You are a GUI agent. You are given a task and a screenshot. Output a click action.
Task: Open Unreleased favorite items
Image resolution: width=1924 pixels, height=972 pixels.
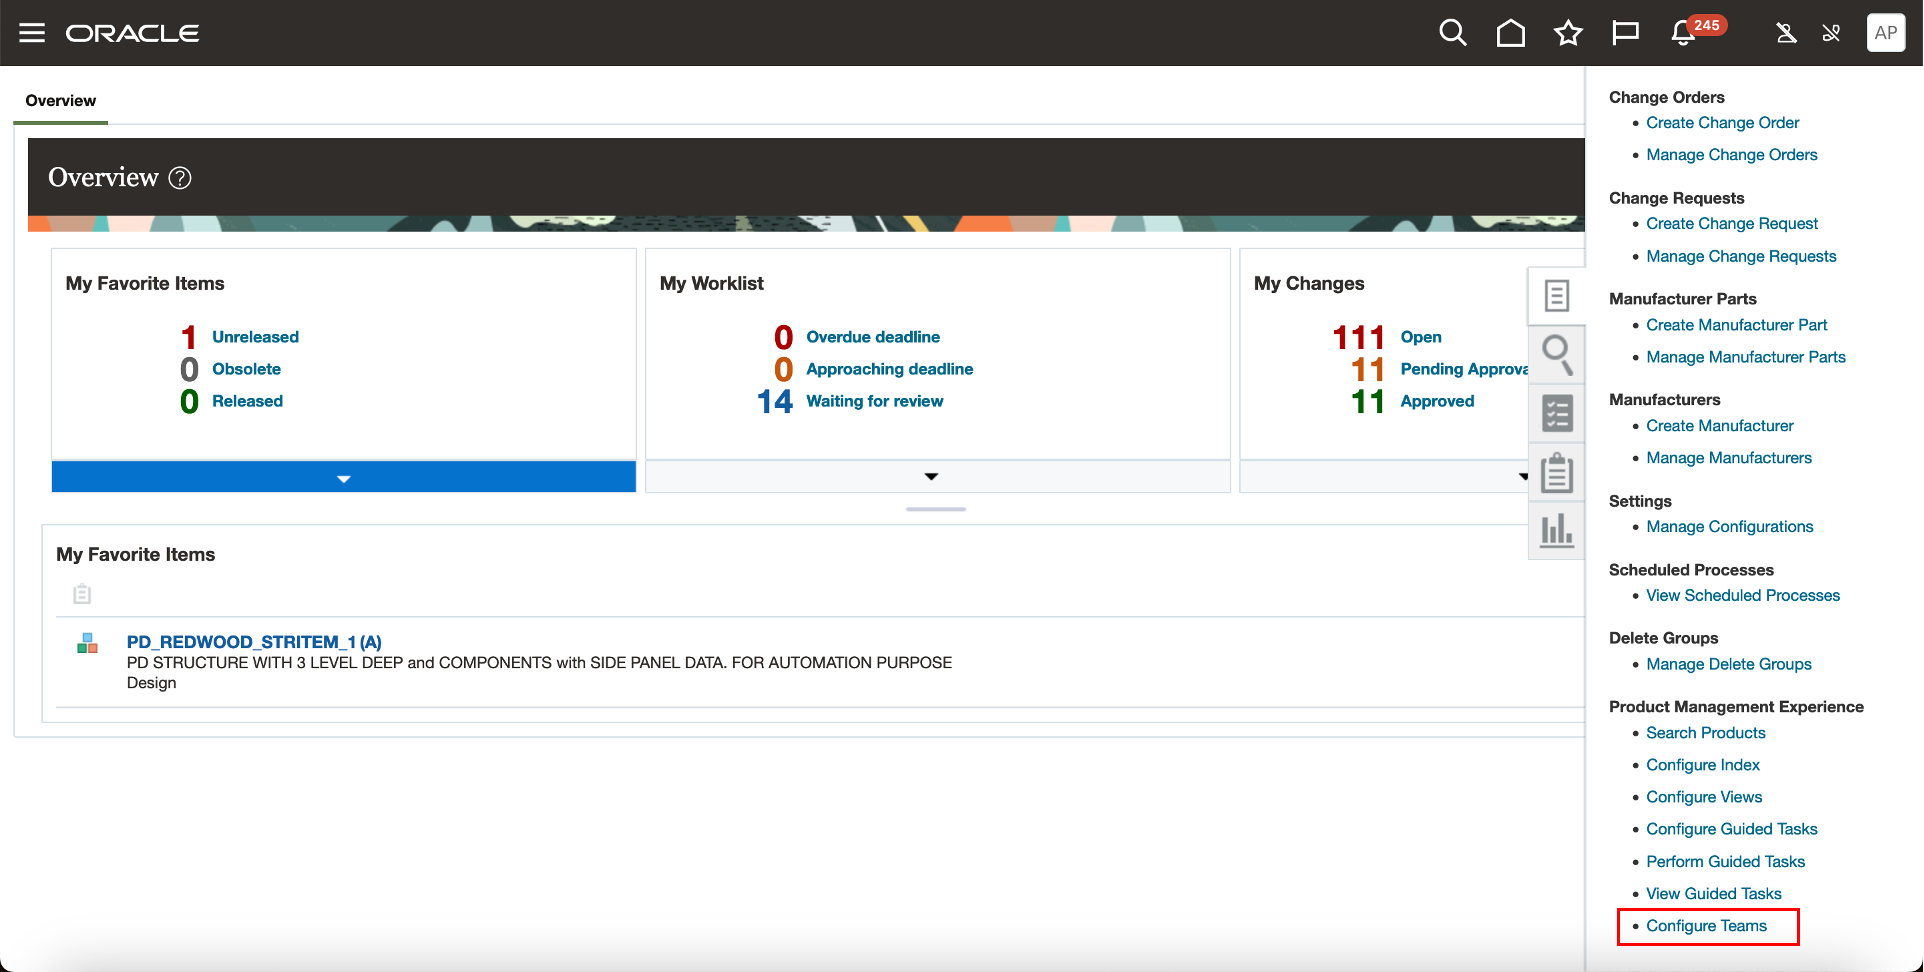[255, 337]
